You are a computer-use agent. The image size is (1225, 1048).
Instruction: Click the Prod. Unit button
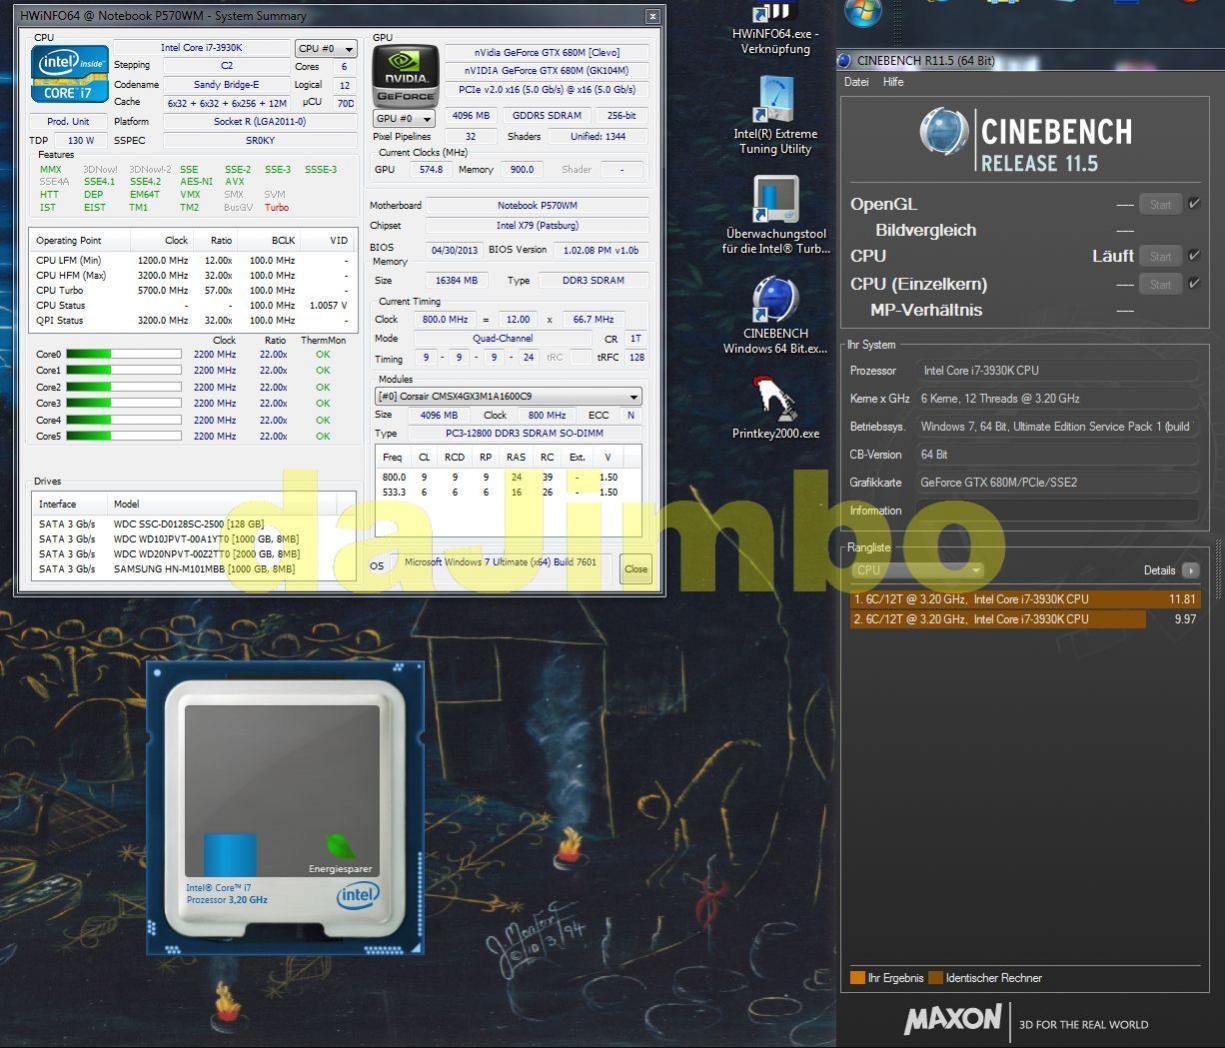point(67,121)
